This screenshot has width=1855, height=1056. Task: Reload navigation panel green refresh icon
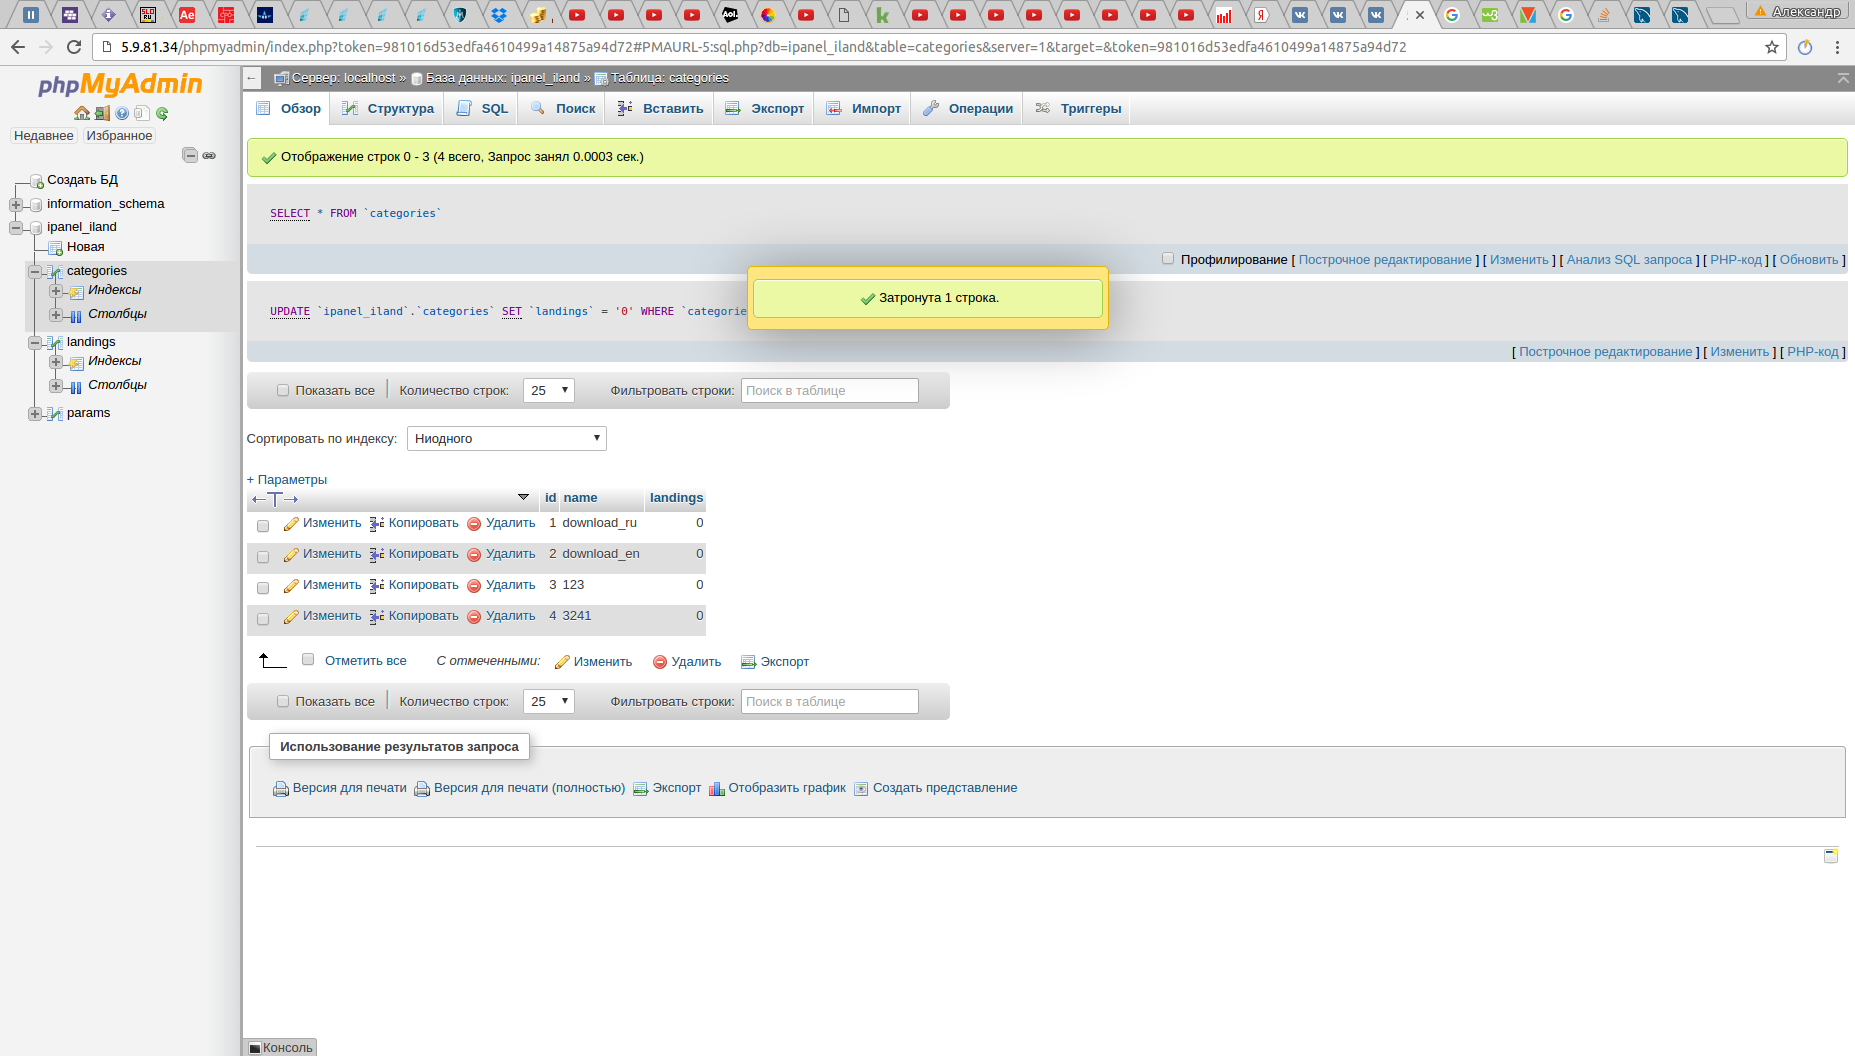click(x=162, y=113)
